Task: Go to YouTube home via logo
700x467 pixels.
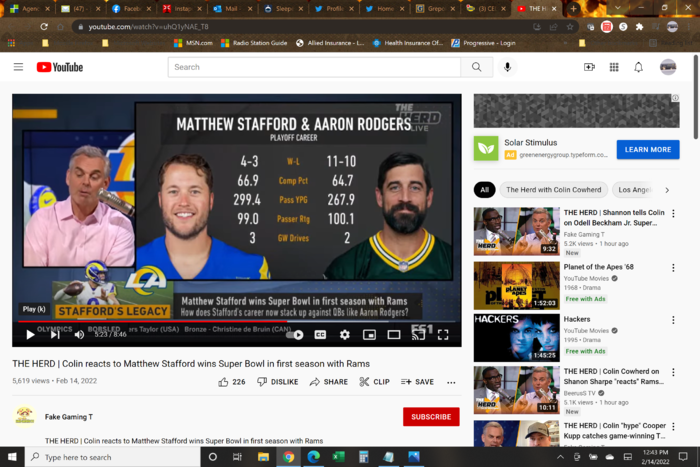Action: [x=60, y=67]
